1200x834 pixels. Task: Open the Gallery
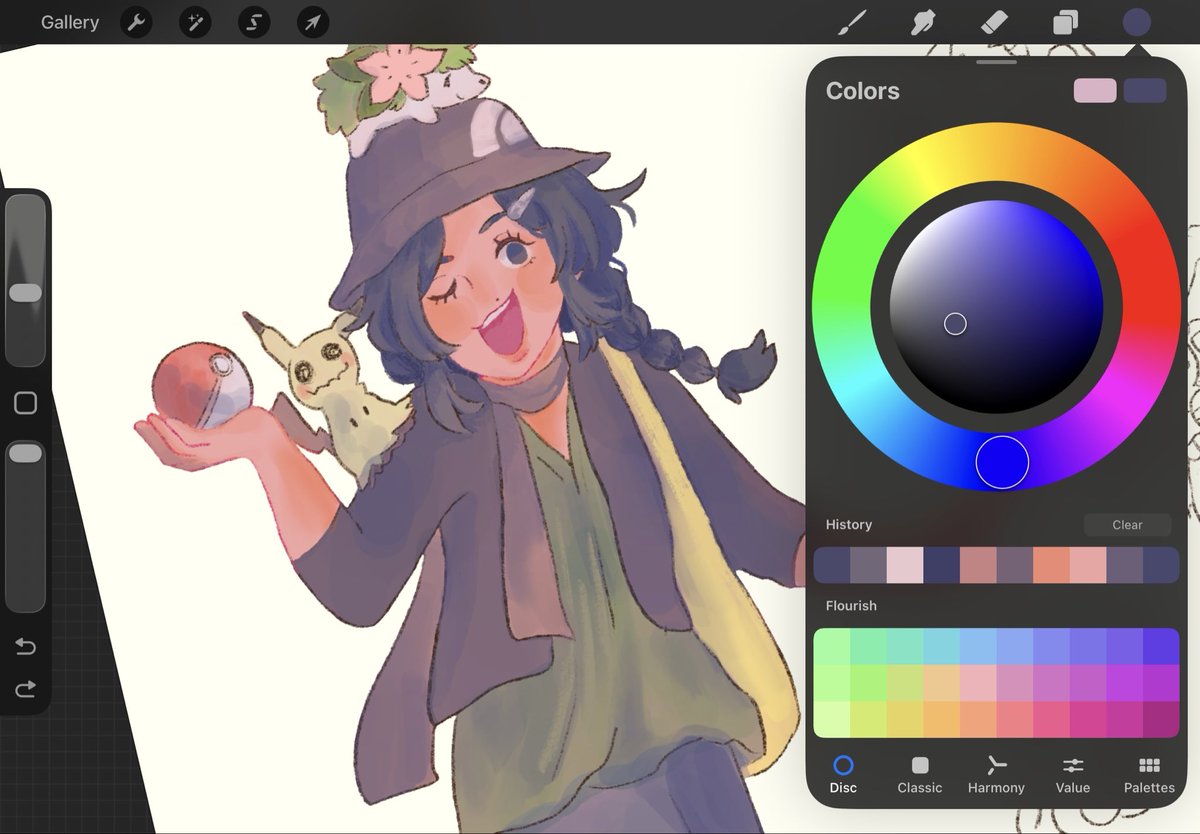tap(70, 22)
